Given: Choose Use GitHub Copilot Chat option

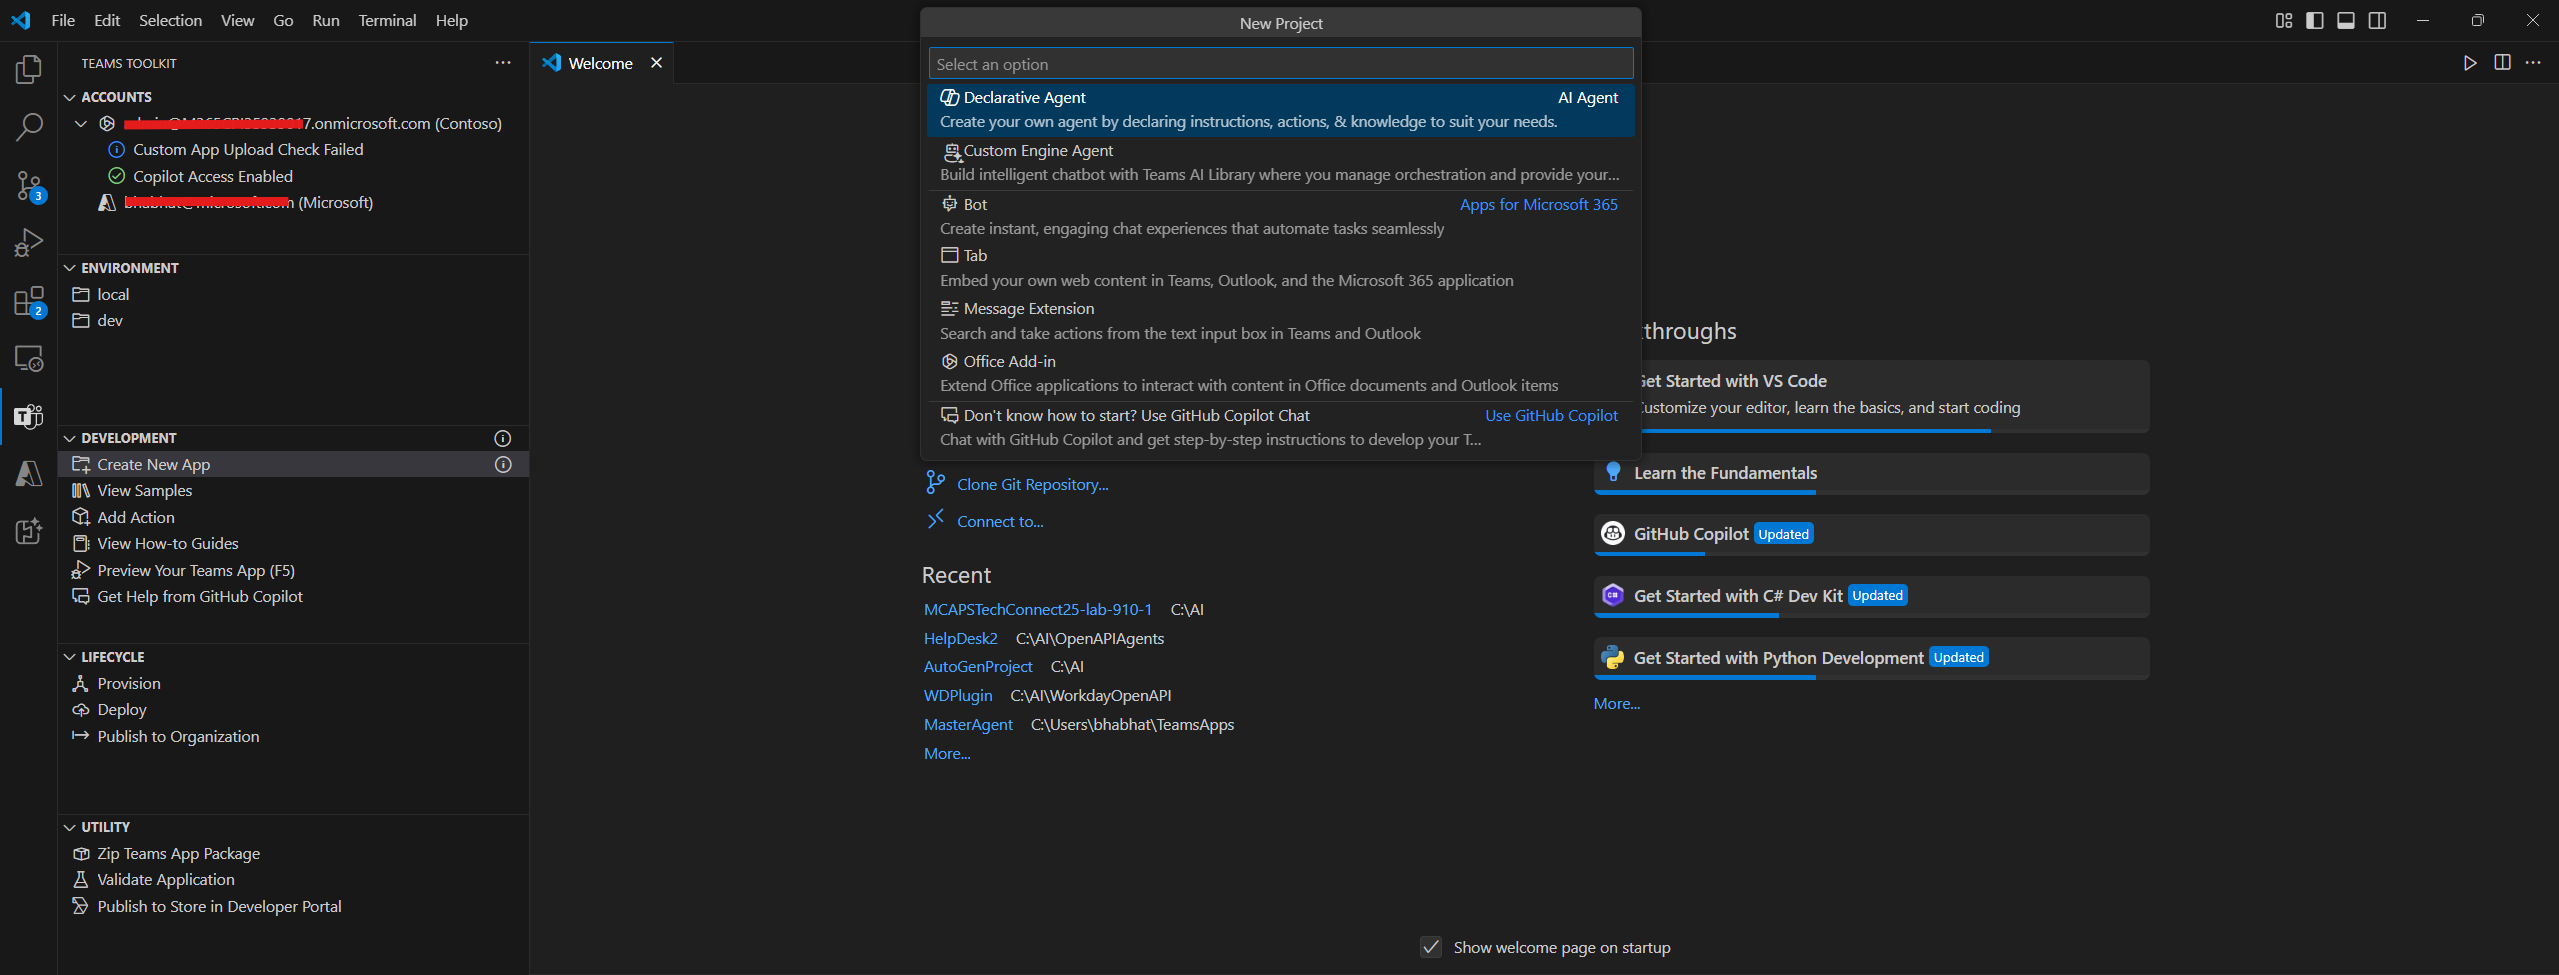Looking at the screenshot, I should click(x=1280, y=428).
